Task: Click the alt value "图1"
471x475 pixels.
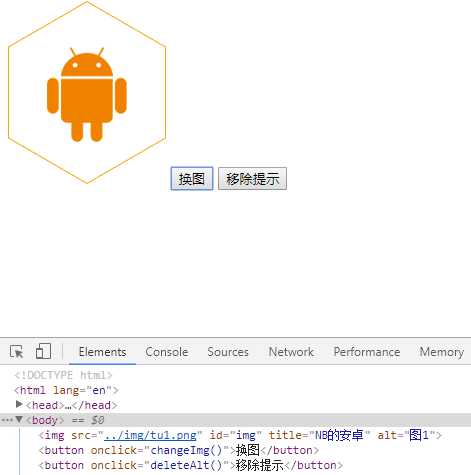Action: pyautogui.click(x=419, y=435)
